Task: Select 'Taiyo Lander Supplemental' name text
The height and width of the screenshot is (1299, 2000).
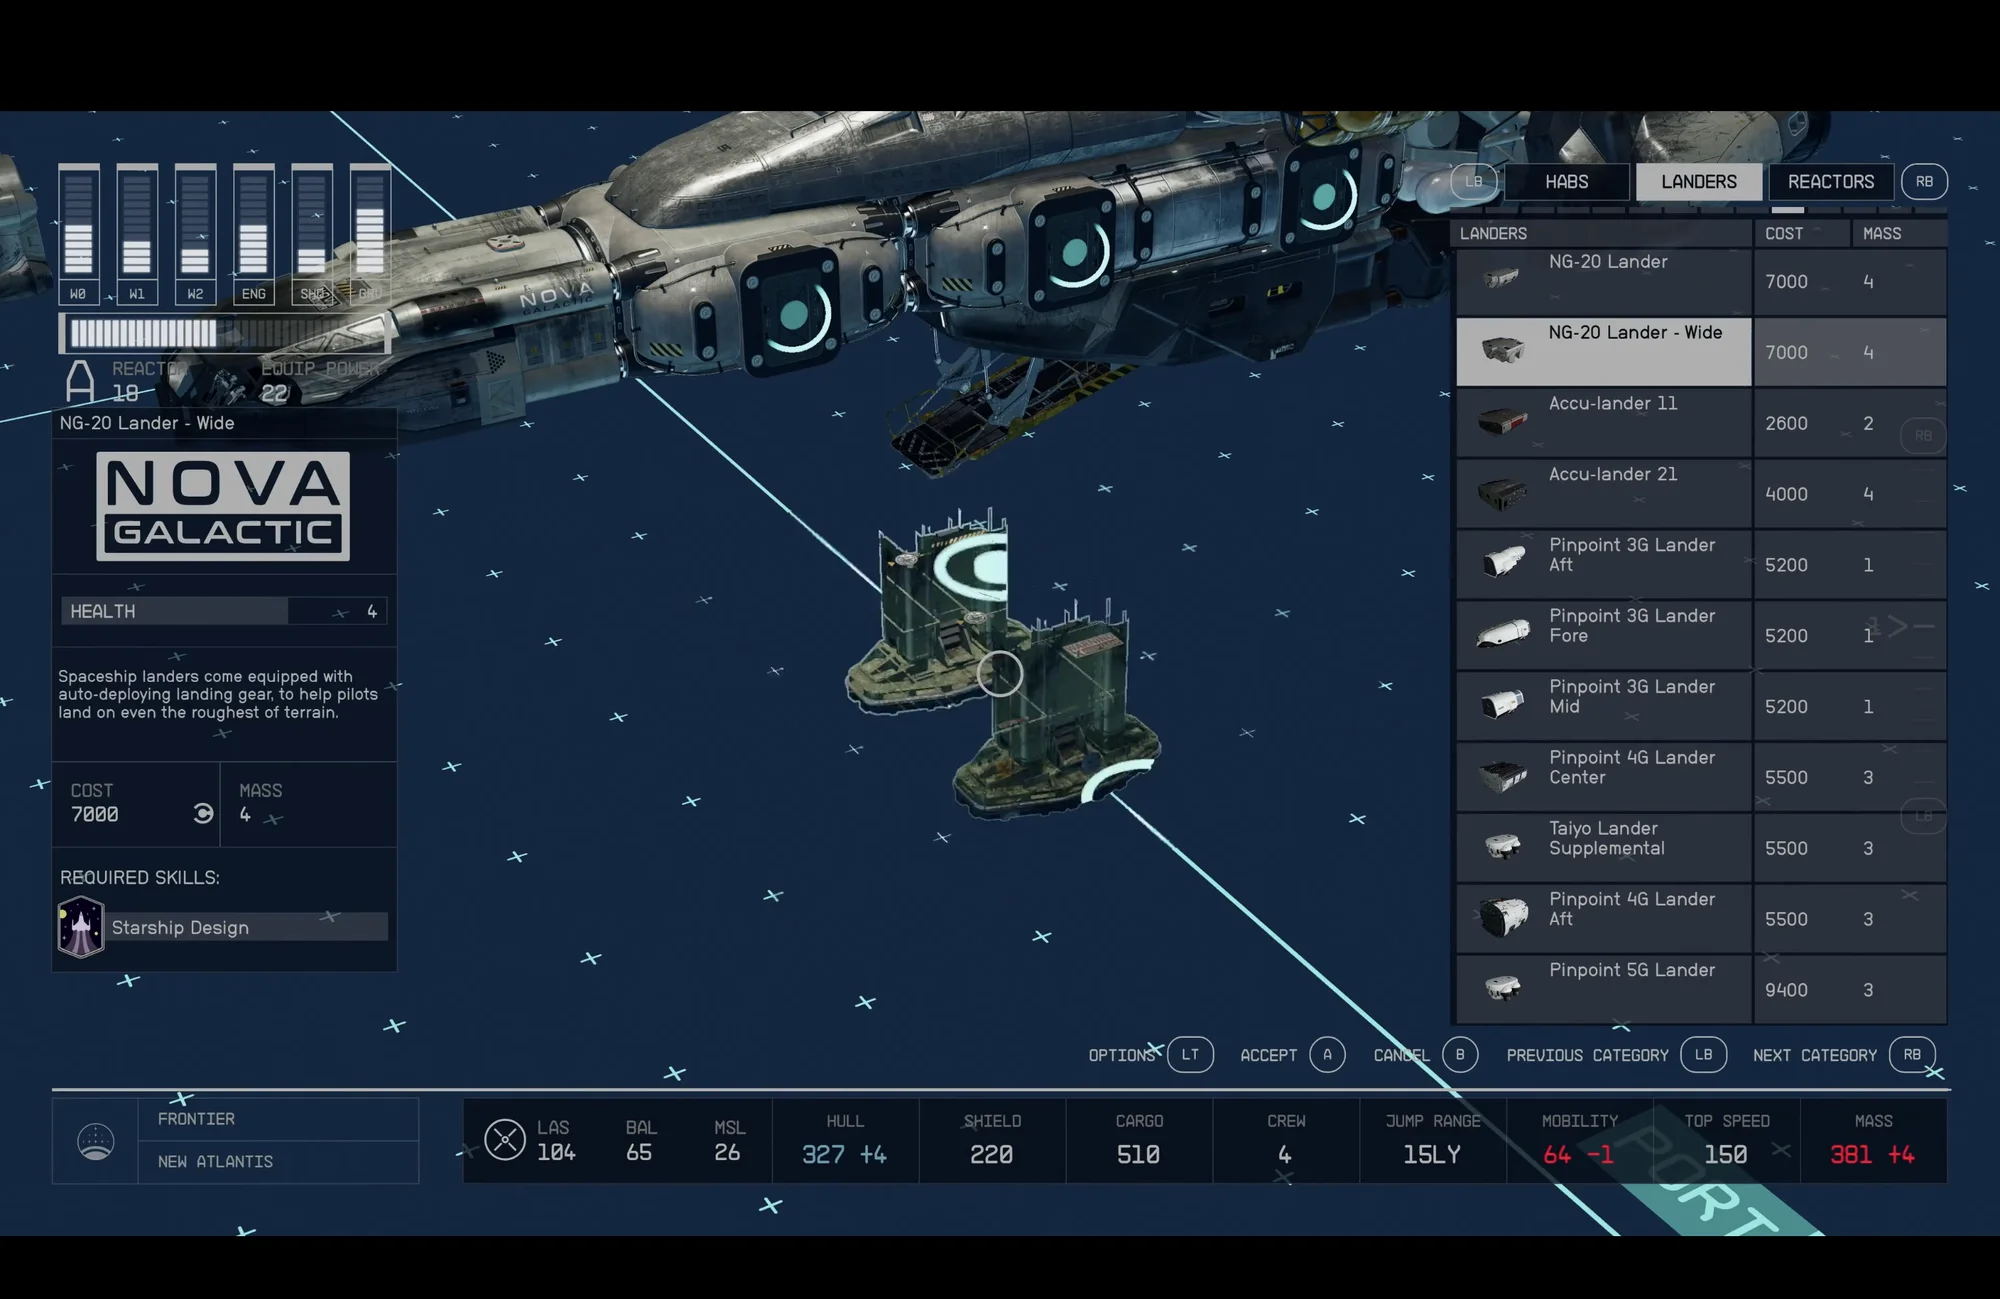Action: tap(1606, 838)
